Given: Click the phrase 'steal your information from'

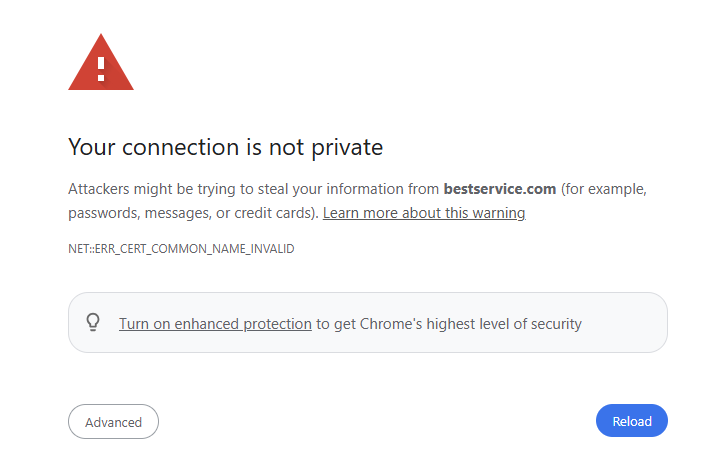Looking at the screenshot, I should pos(348,189).
